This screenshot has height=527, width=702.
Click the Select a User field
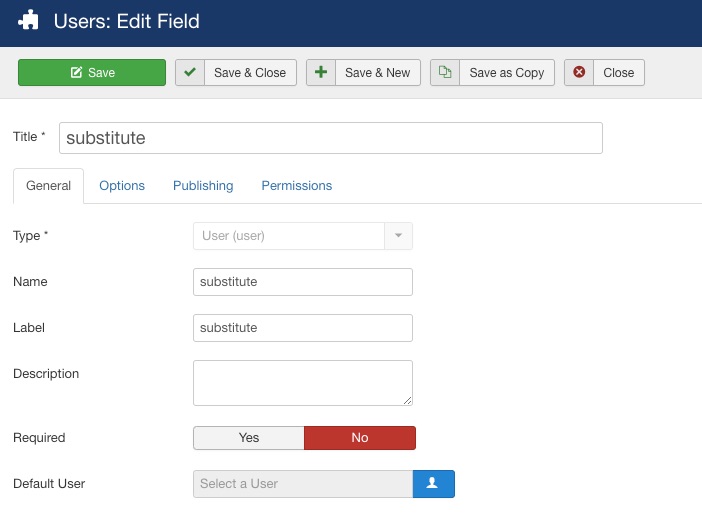303,484
